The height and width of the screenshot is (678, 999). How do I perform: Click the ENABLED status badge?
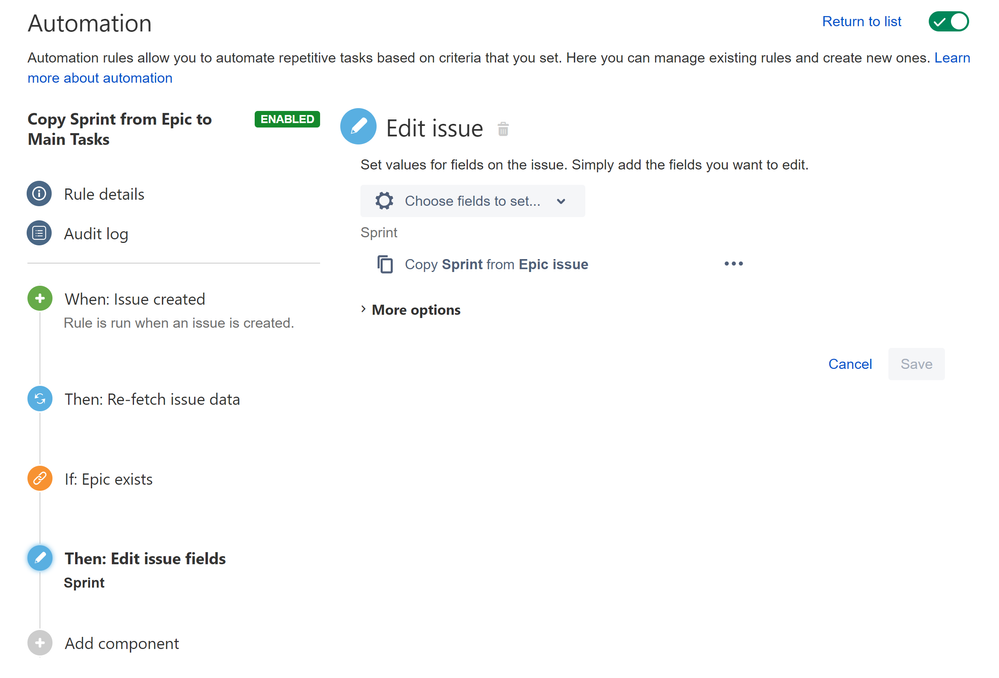pyautogui.click(x=287, y=119)
